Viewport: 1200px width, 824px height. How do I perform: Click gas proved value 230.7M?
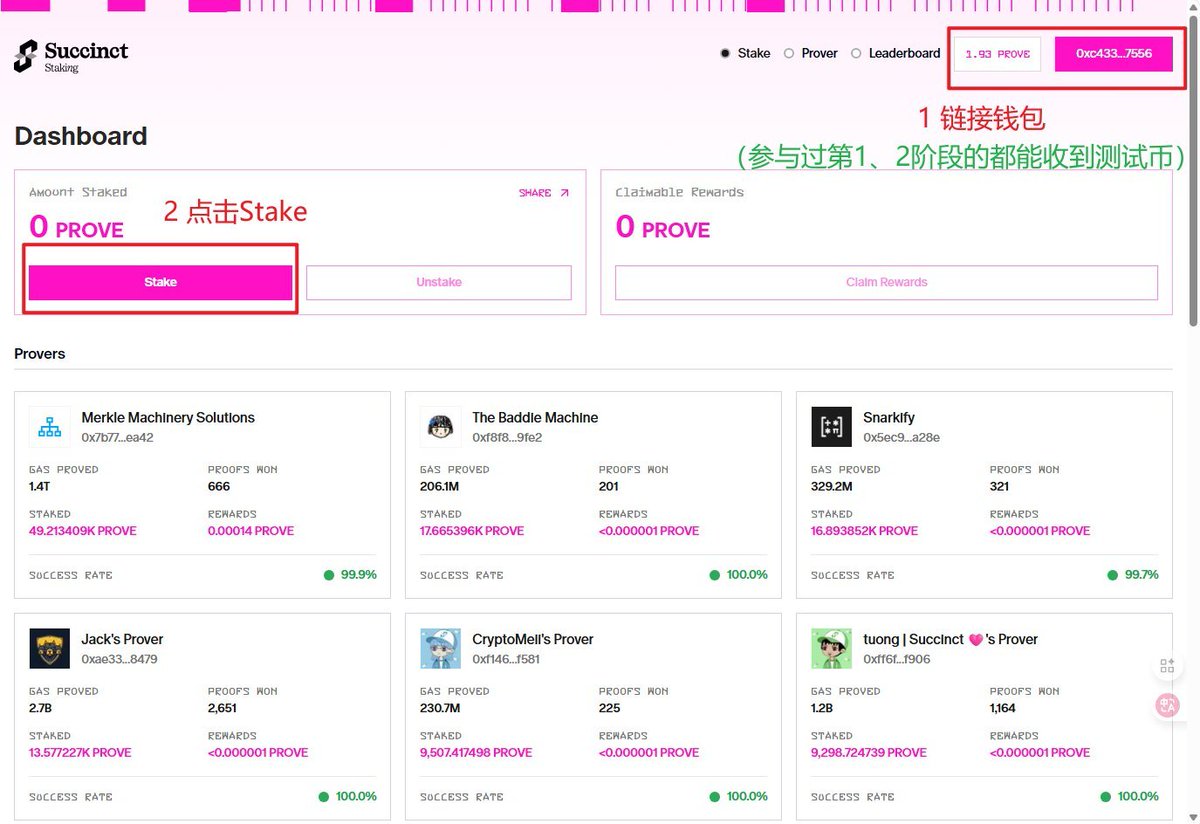point(441,709)
